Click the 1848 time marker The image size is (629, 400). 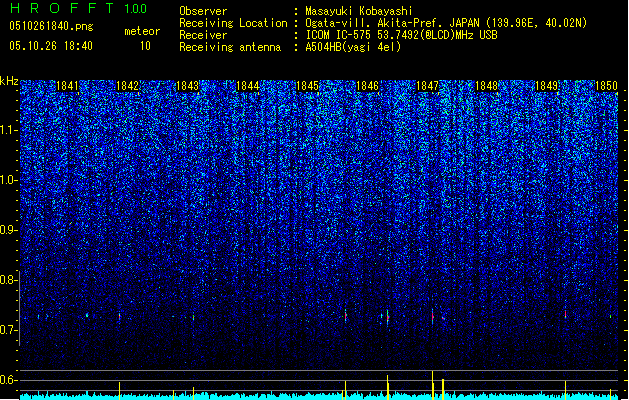[487, 86]
